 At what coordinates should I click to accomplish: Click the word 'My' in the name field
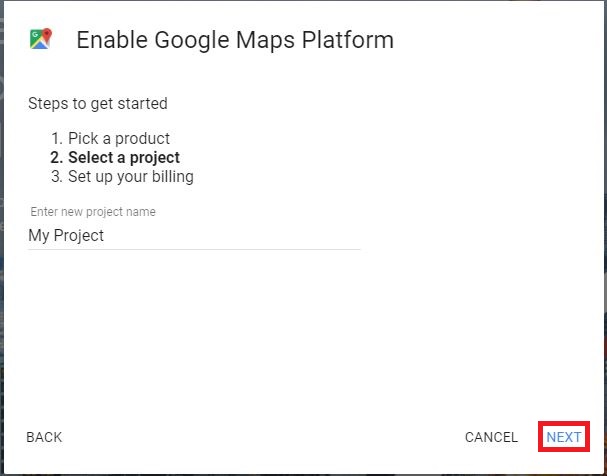pyautogui.click(x=39, y=236)
